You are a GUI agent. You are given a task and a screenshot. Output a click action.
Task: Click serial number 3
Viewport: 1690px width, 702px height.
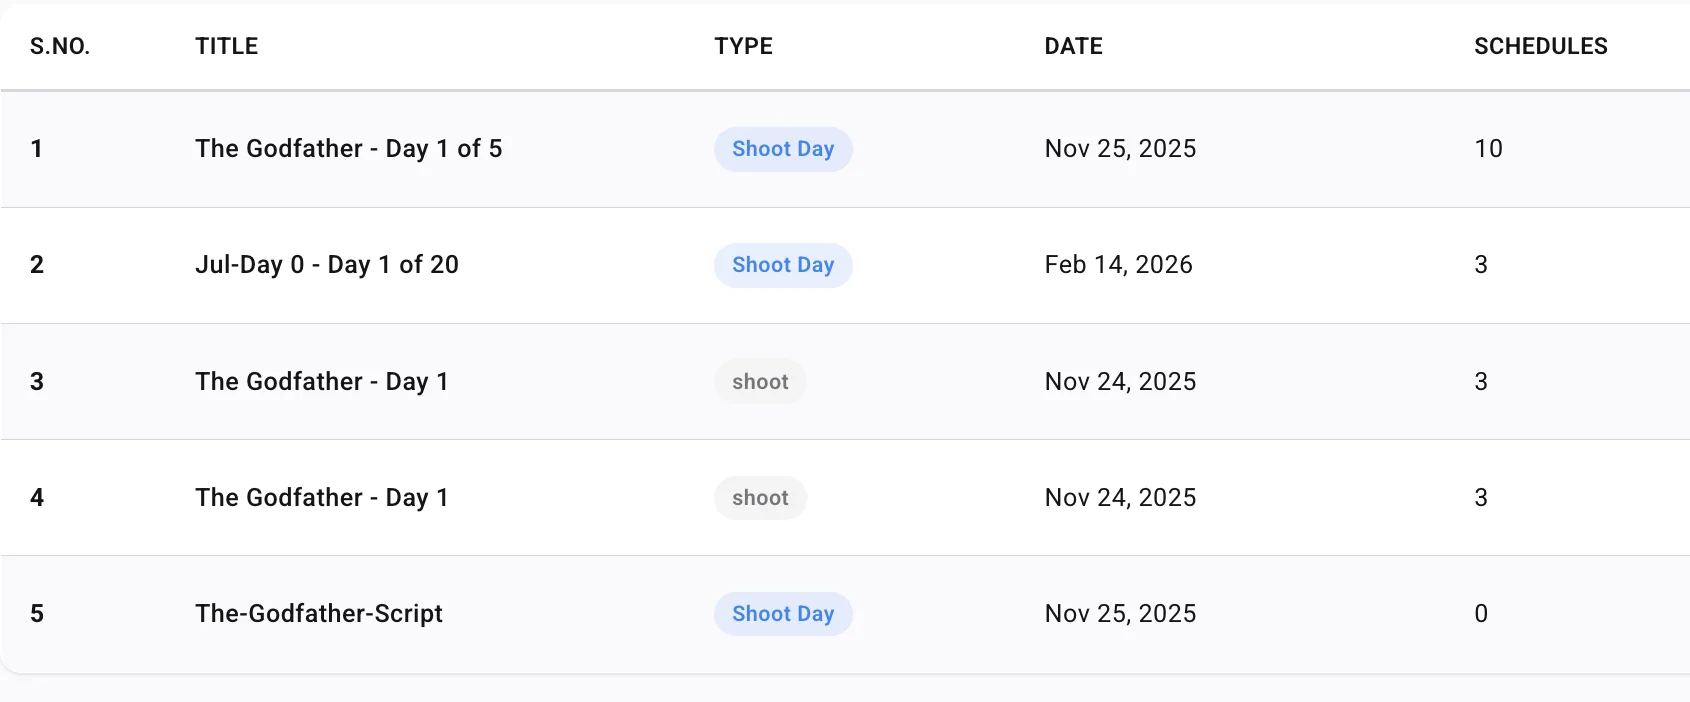(x=37, y=382)
